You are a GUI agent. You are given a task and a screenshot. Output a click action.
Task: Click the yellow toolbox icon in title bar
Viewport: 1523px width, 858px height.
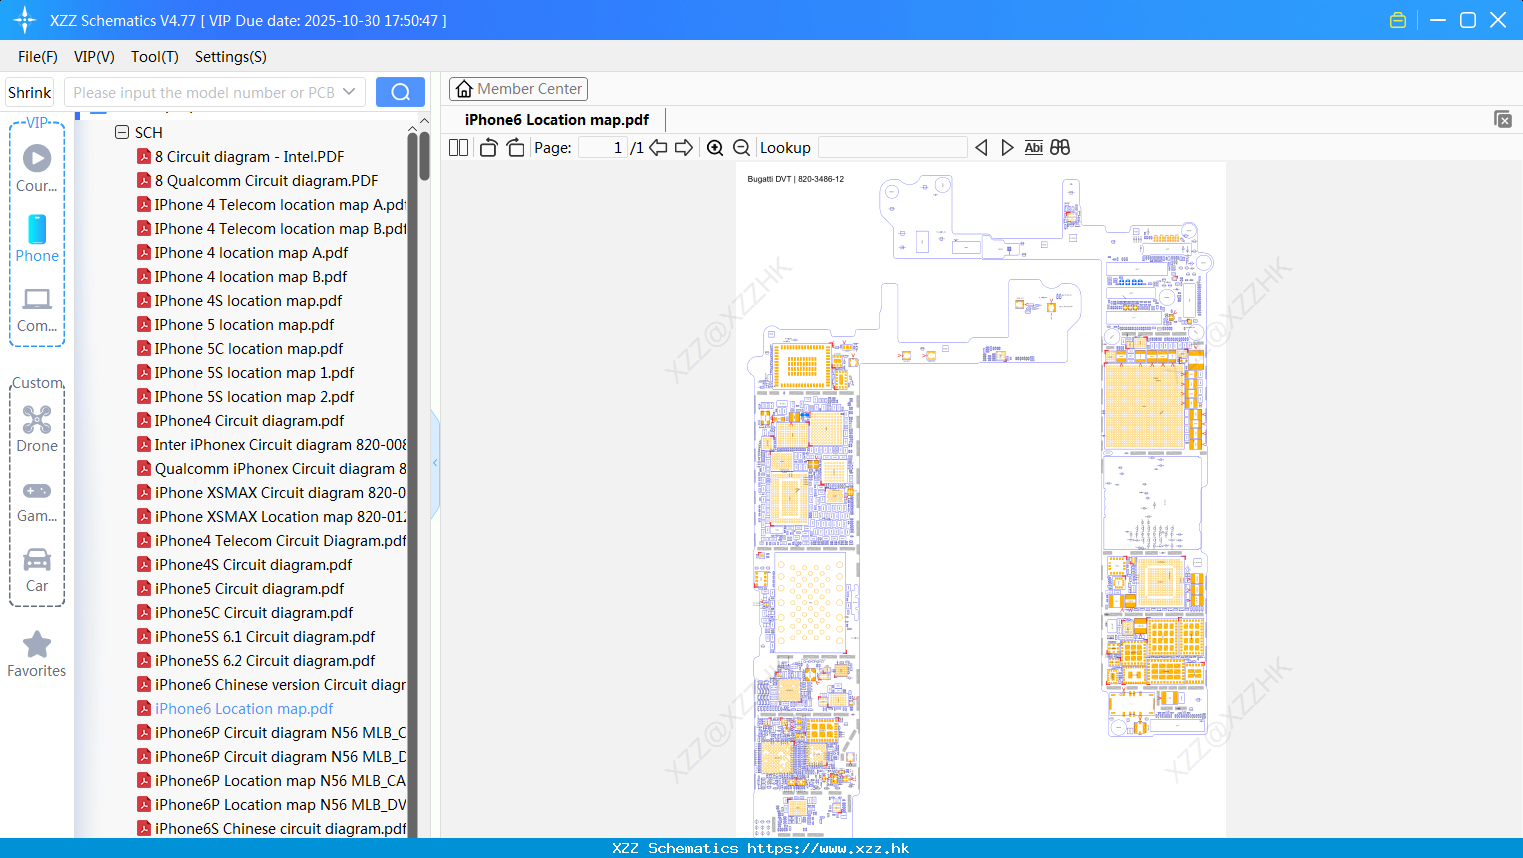coord(1398,20)
